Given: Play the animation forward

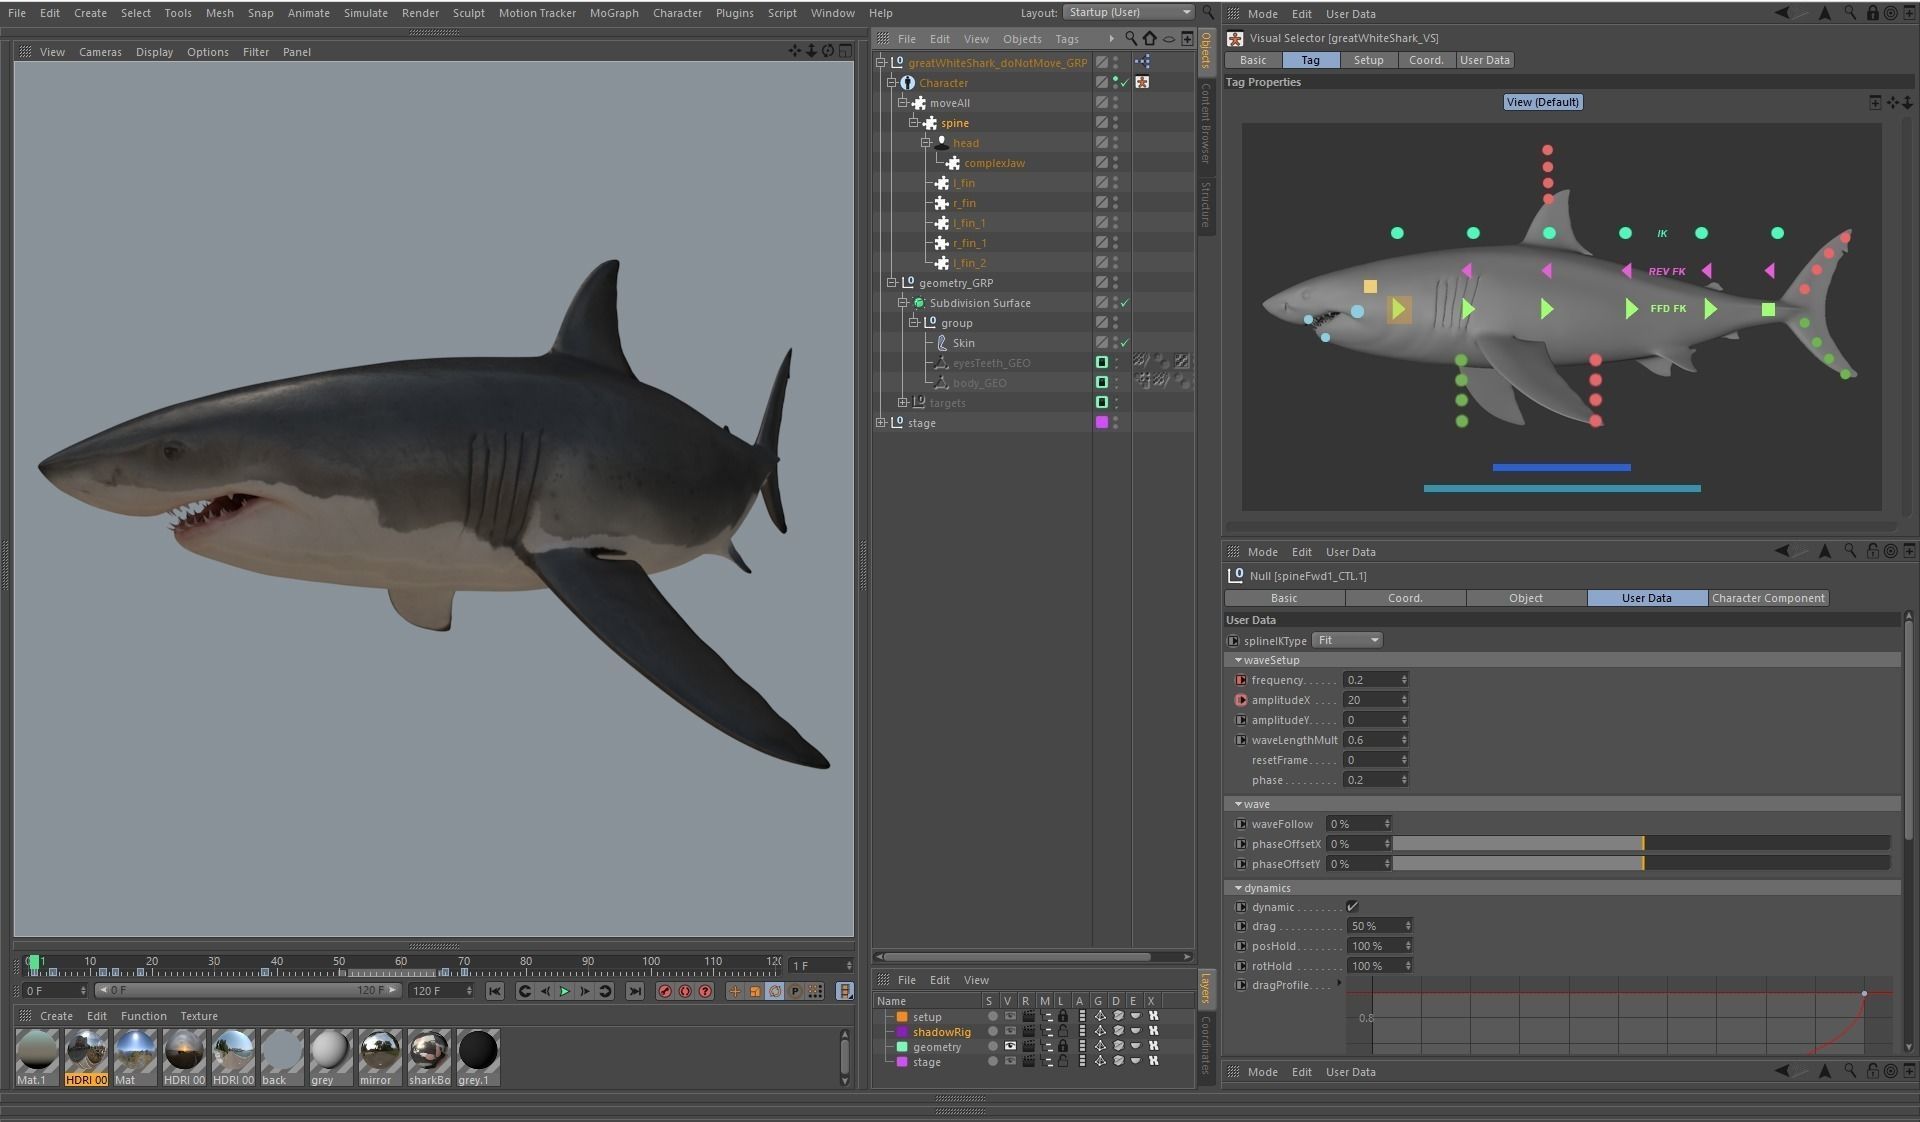Looking at the screenshot, I should (x=564, y=991).
